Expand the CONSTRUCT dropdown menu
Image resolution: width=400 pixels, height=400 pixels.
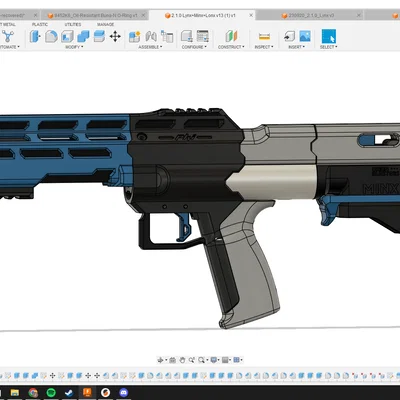click(231, 47)
